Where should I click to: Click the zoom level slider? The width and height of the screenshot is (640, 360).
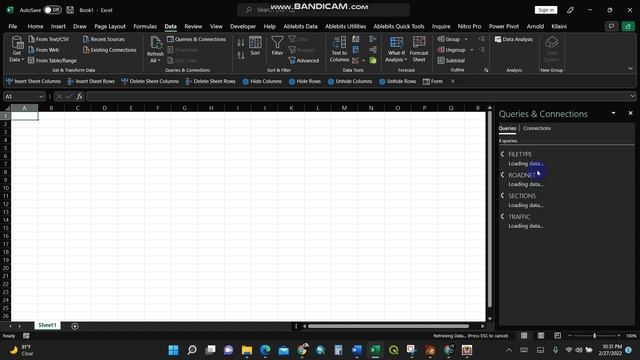[x=594, y=336]
